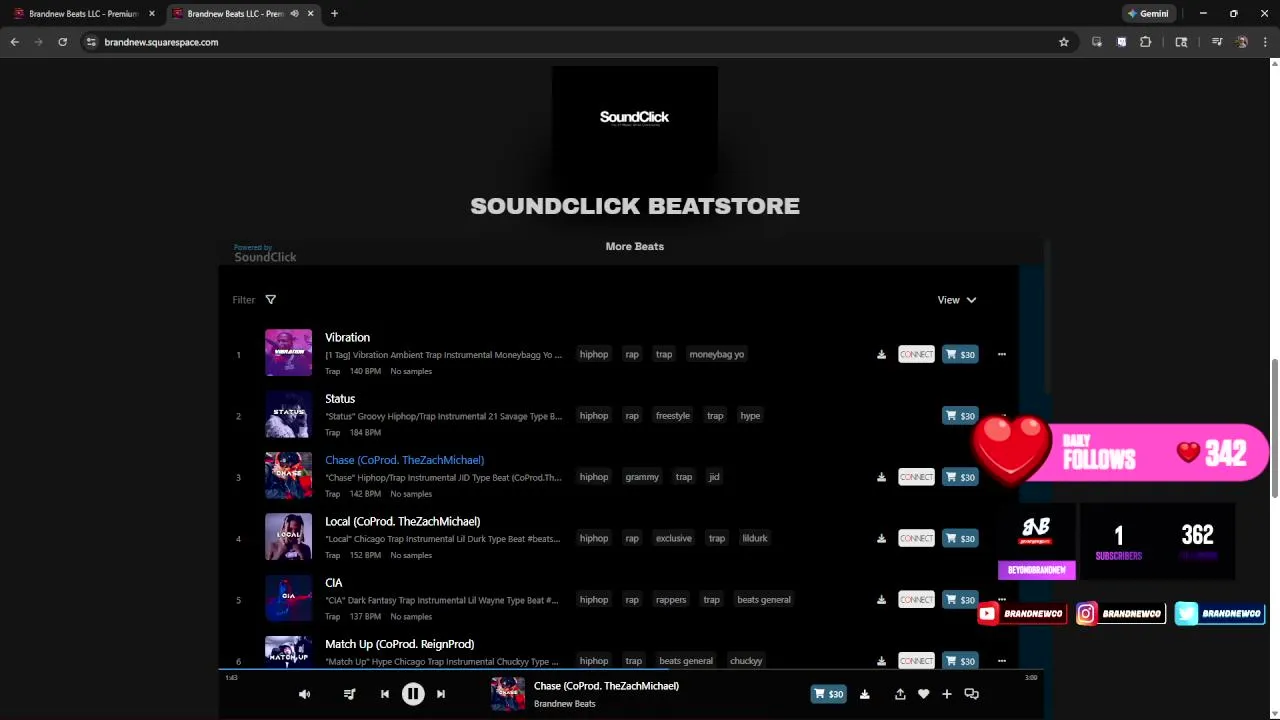
Task: Pause the playing Chase track
Action: 413,694
